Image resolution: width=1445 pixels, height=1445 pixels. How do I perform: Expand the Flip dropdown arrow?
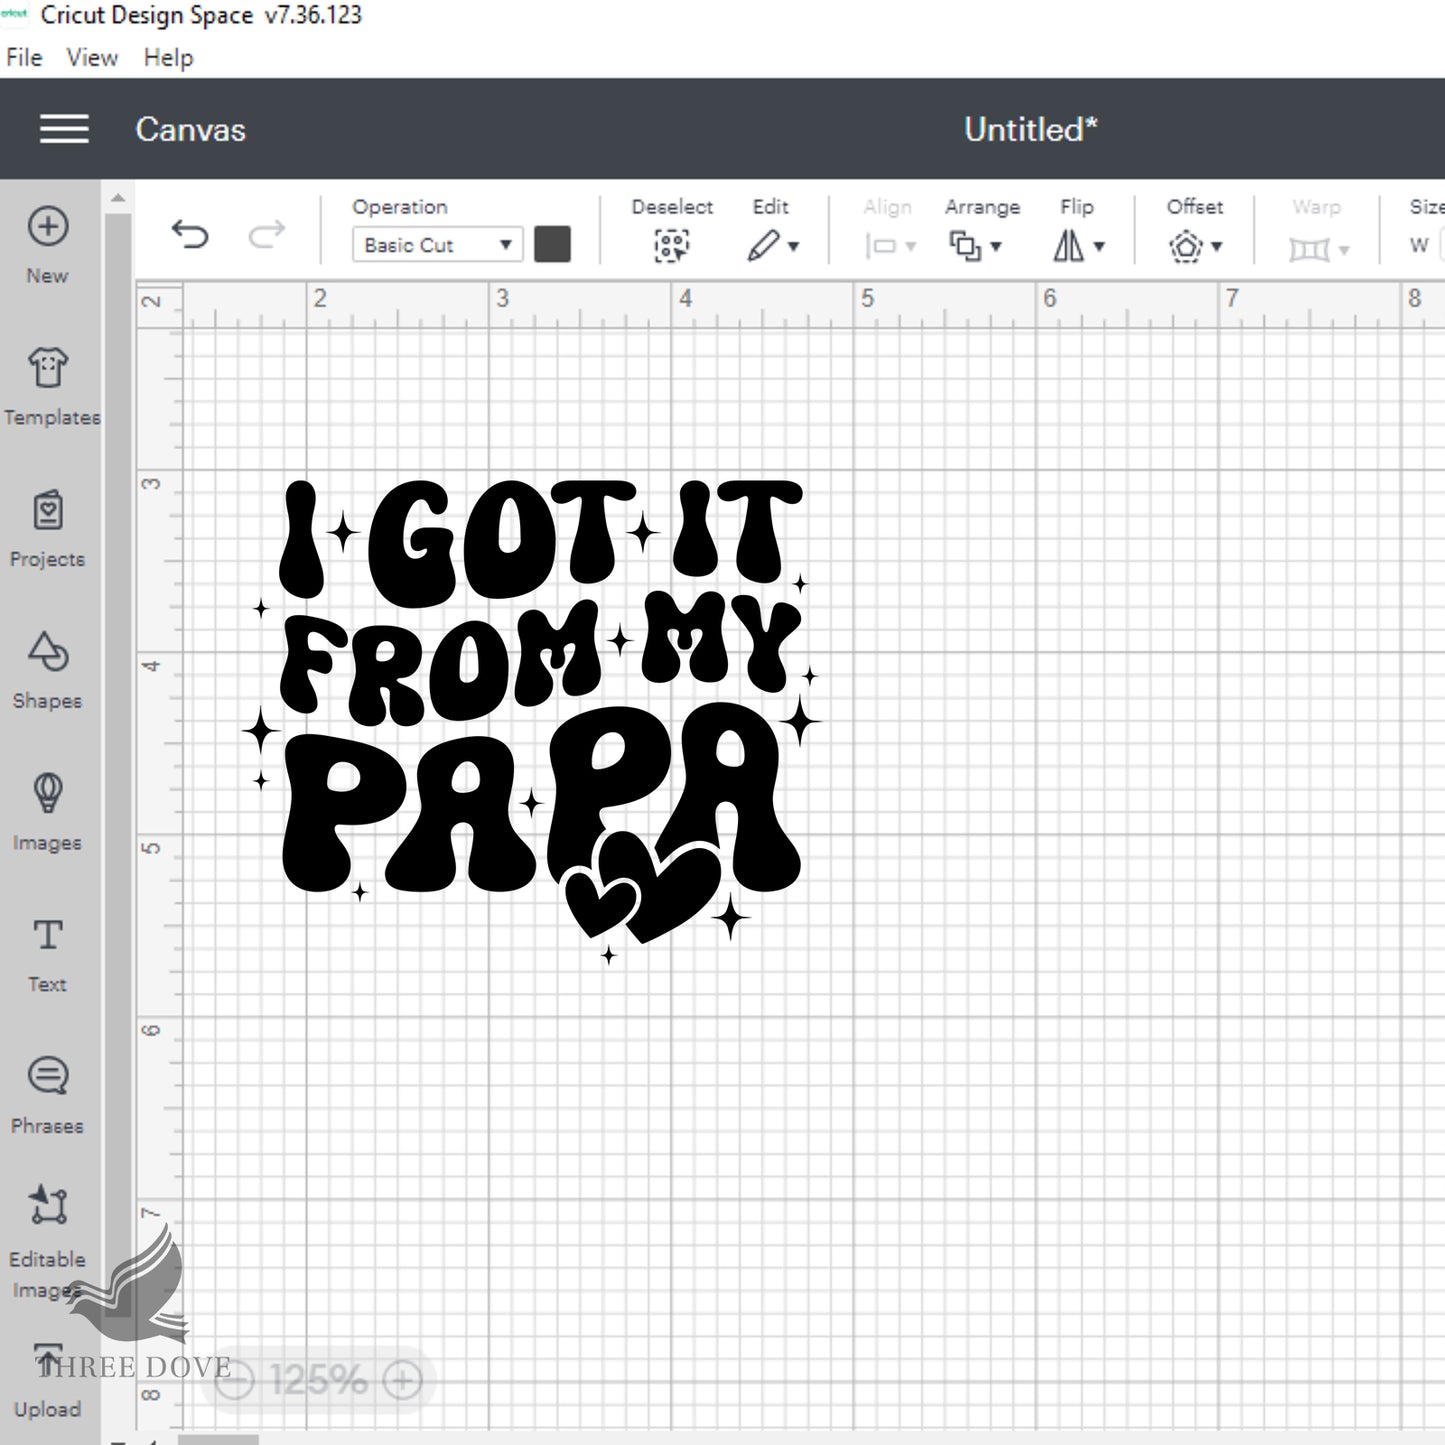click(x=1099, y=247)
